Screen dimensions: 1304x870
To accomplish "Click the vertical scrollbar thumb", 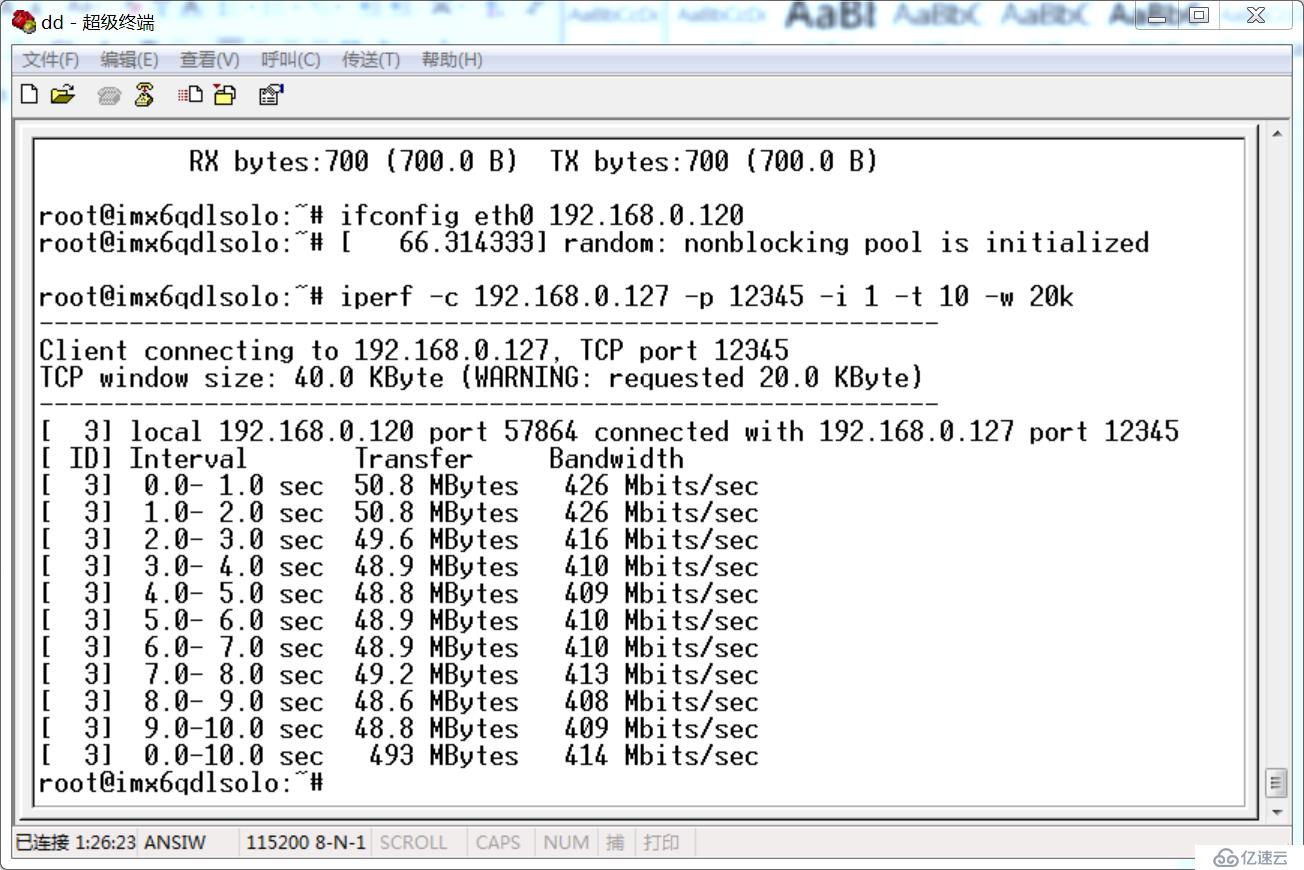I will coord(1276,782).
